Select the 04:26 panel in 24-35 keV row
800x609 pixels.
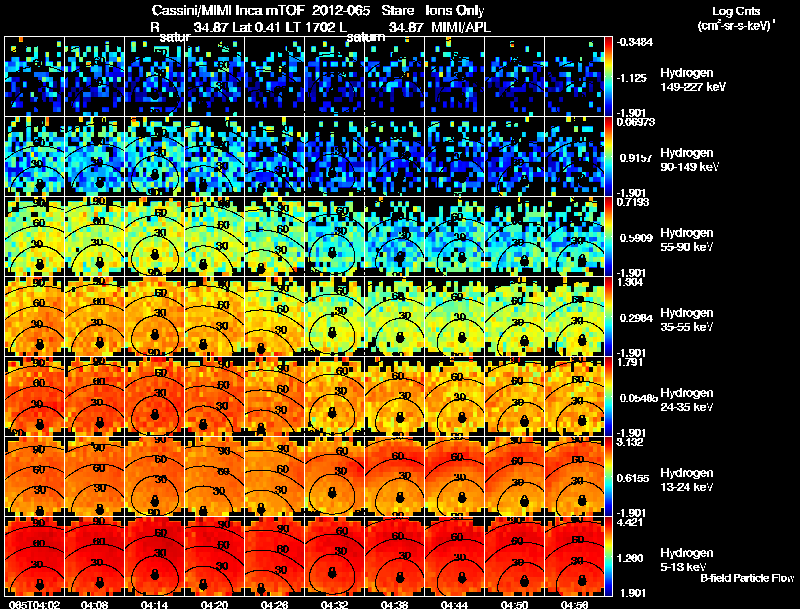274,396
